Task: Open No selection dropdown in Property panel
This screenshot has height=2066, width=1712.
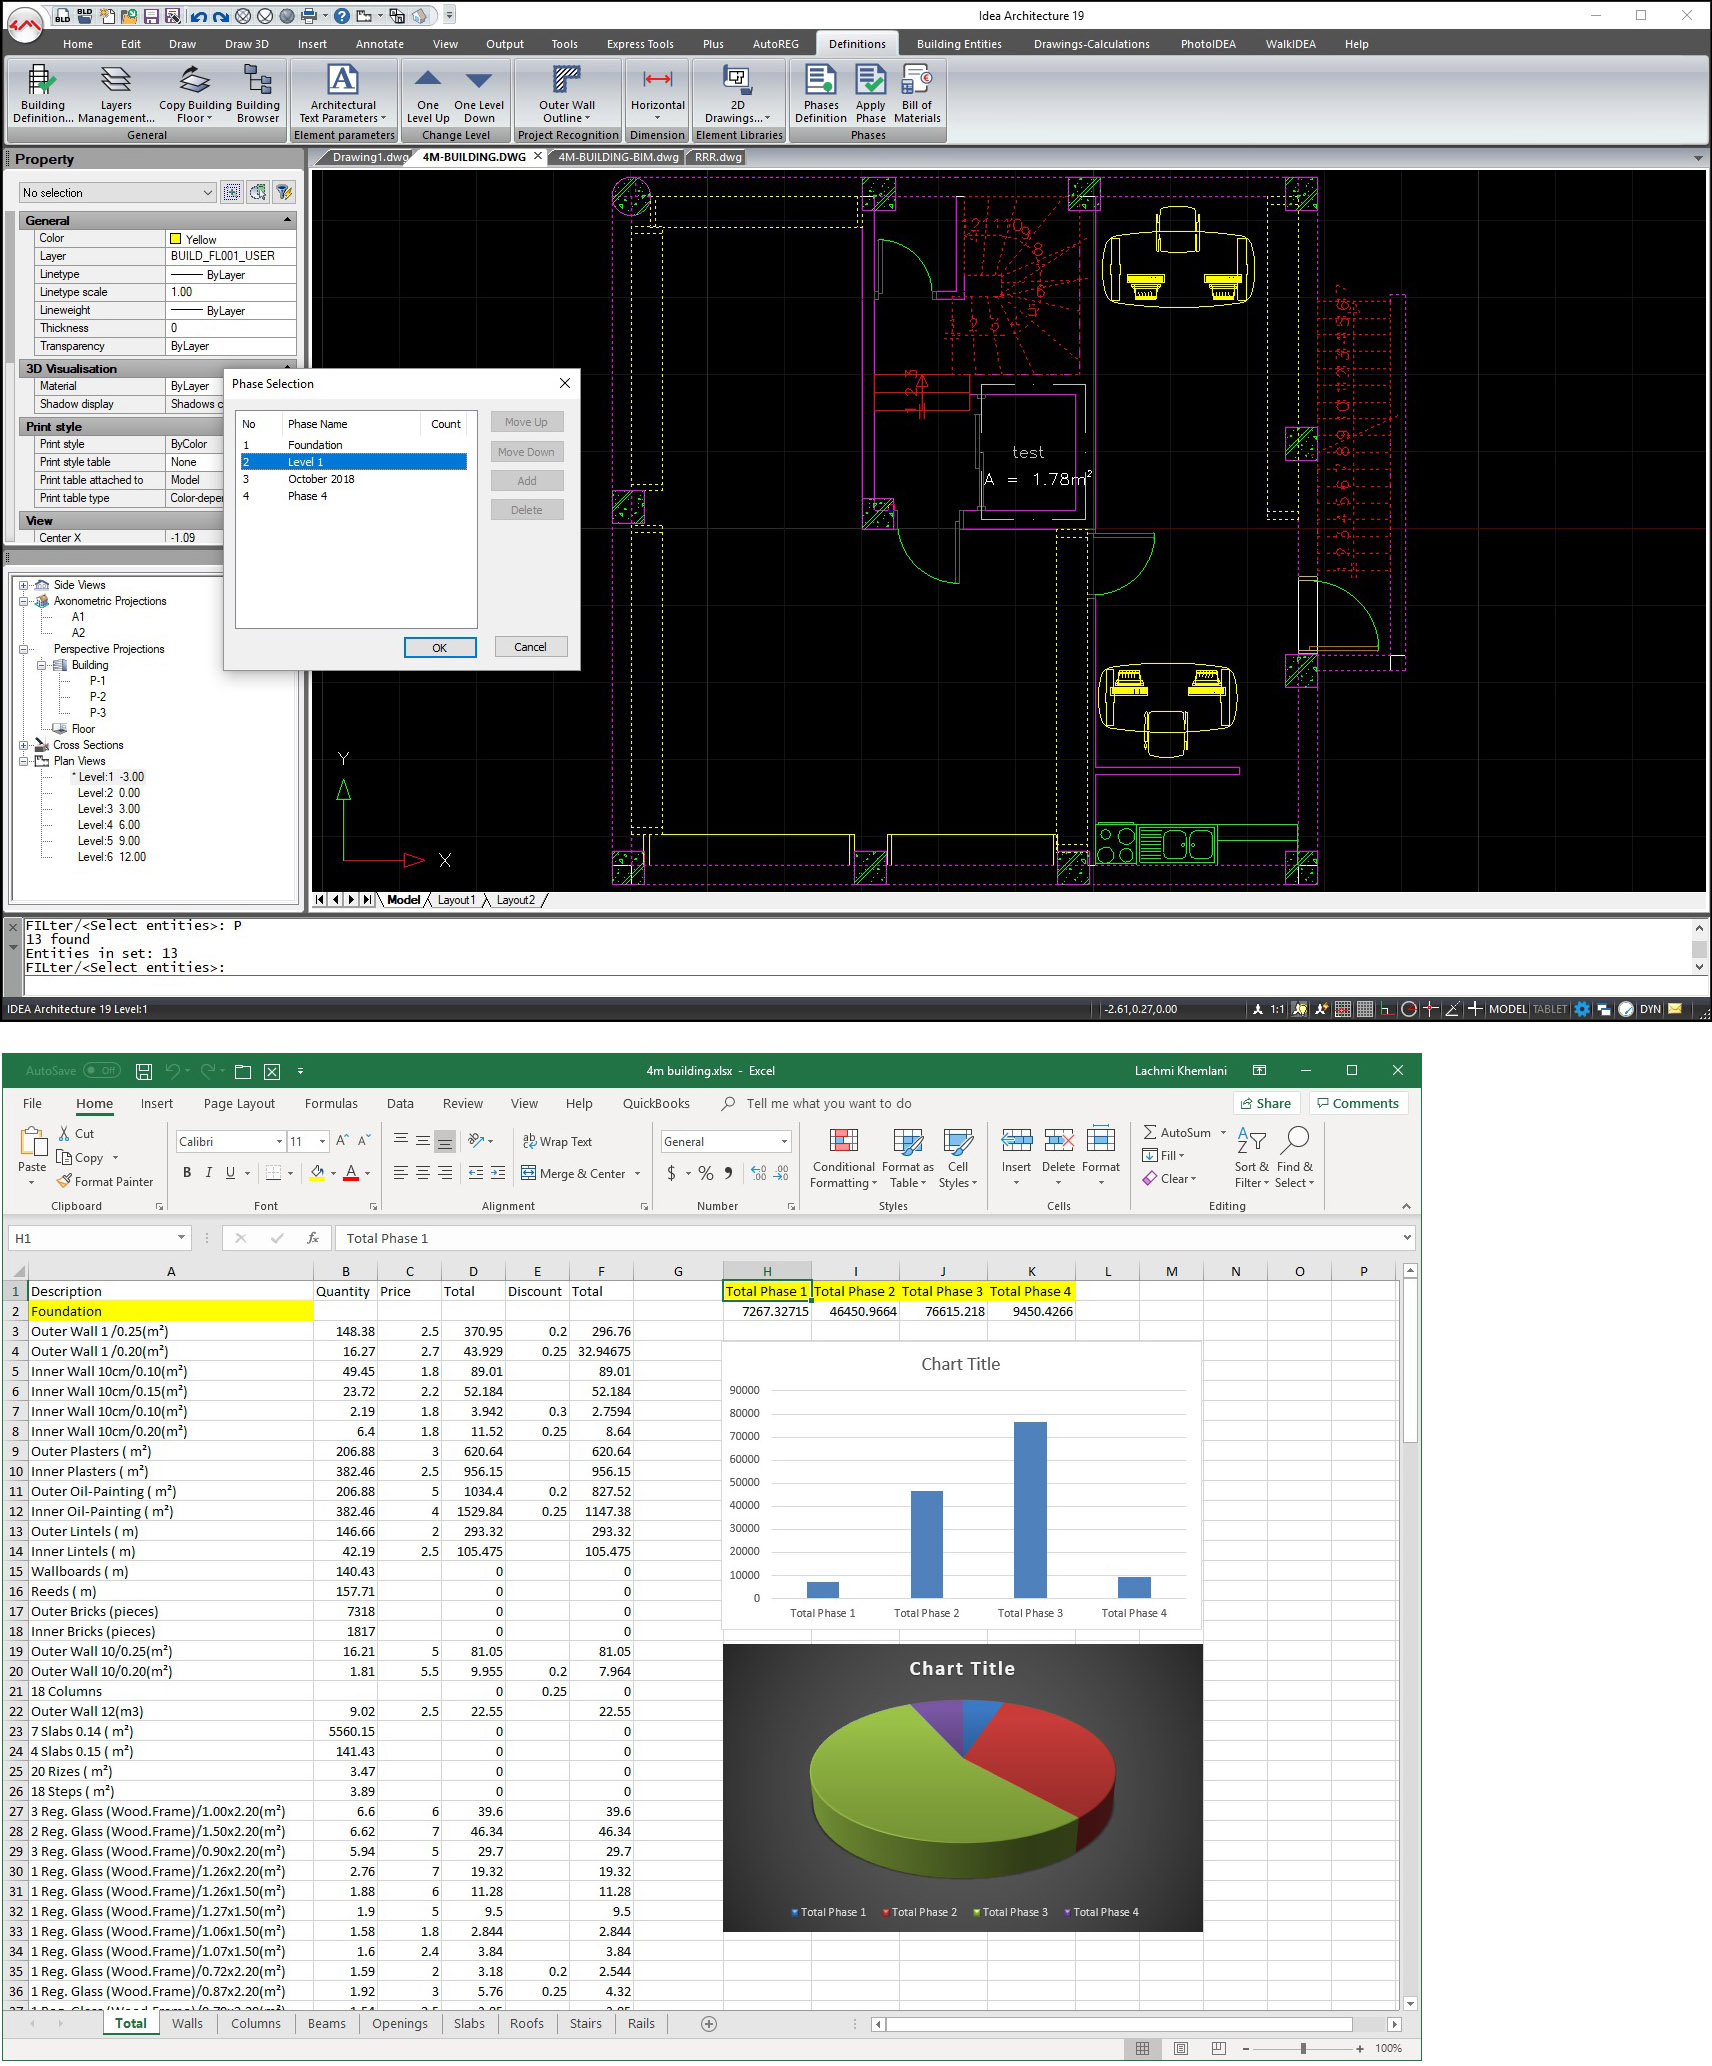Action: pos(118,192)
